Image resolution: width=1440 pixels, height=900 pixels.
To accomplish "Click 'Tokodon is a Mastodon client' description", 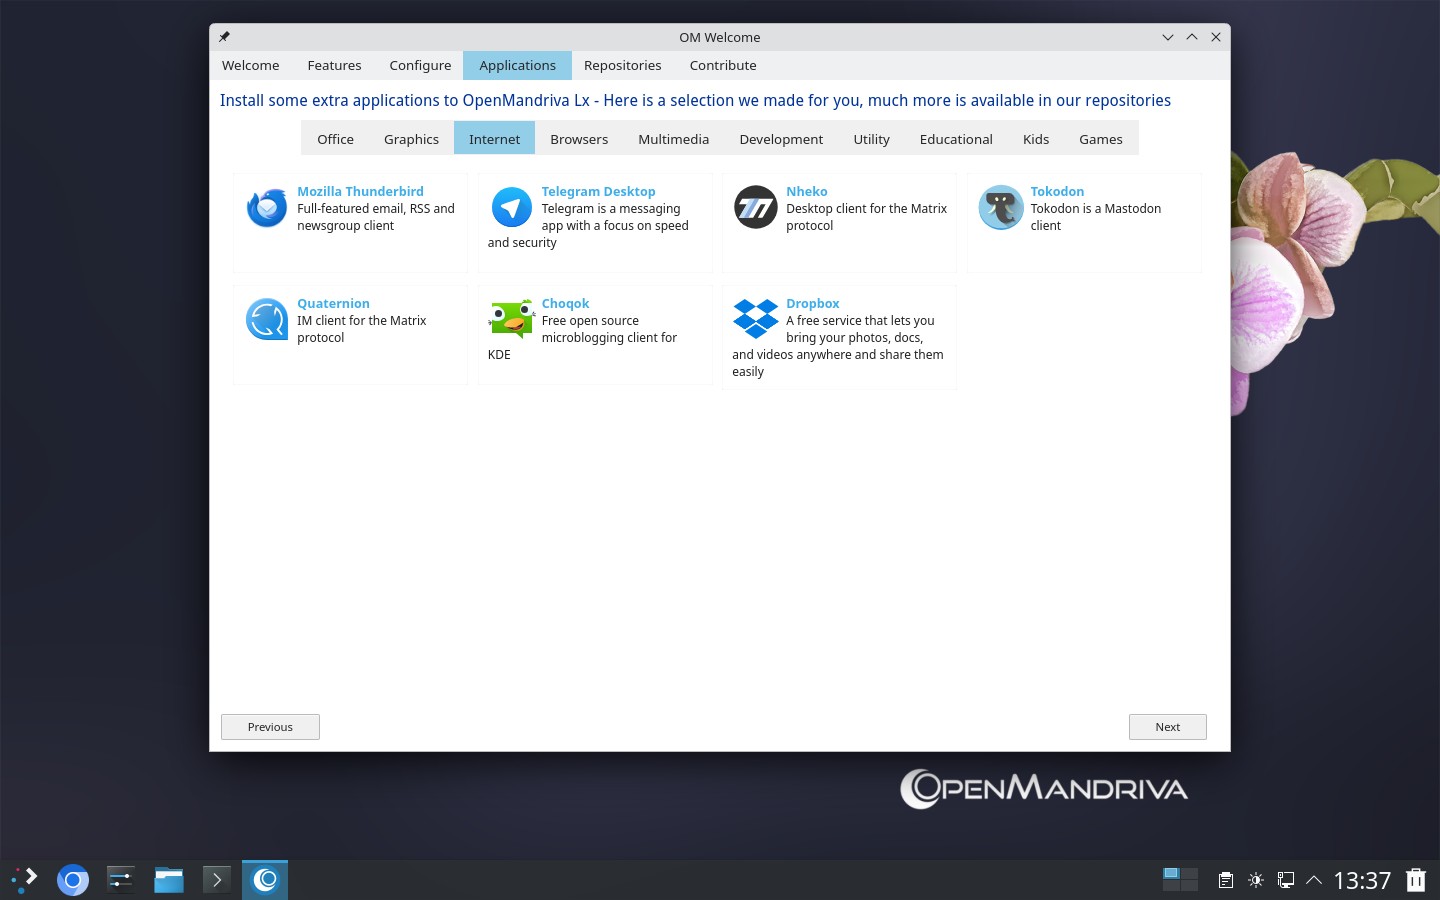I will pos(1096,217).
